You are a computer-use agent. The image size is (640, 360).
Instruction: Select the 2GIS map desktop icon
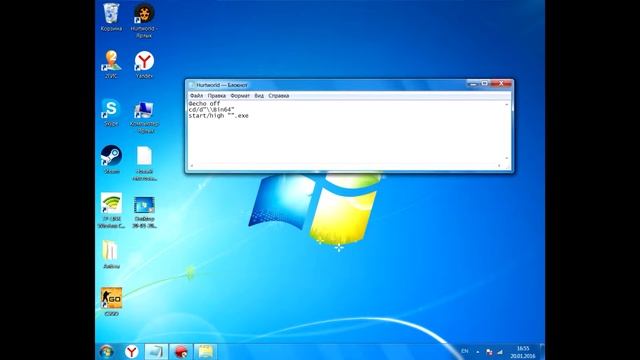[x=111, y=64]
